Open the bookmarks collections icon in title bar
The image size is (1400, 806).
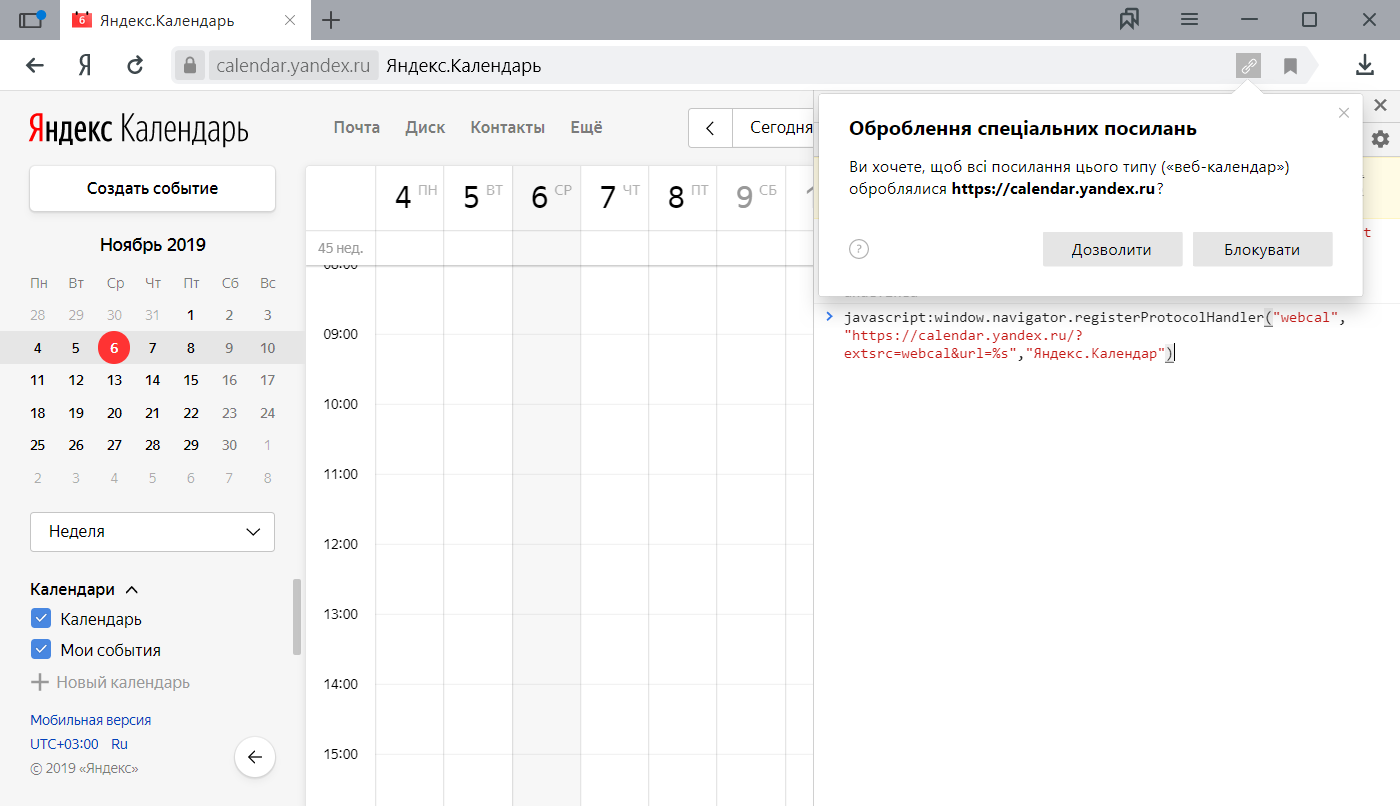(1130, 19)
